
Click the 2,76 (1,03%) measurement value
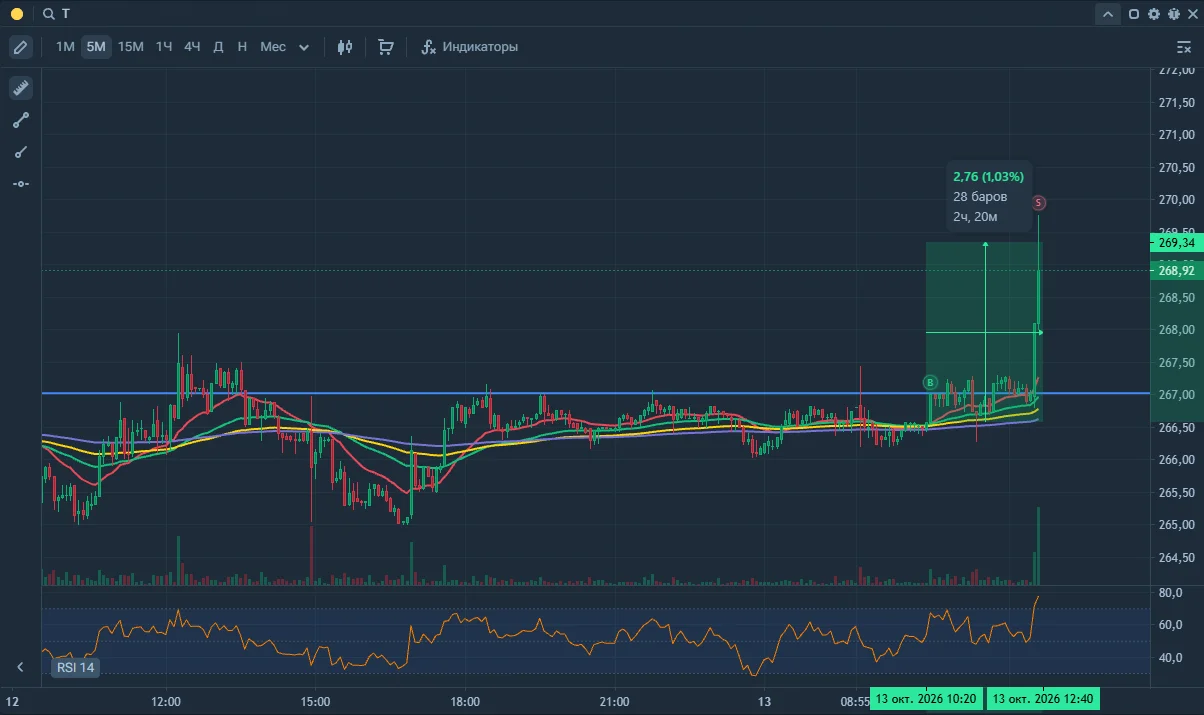[x=988, y=177]
